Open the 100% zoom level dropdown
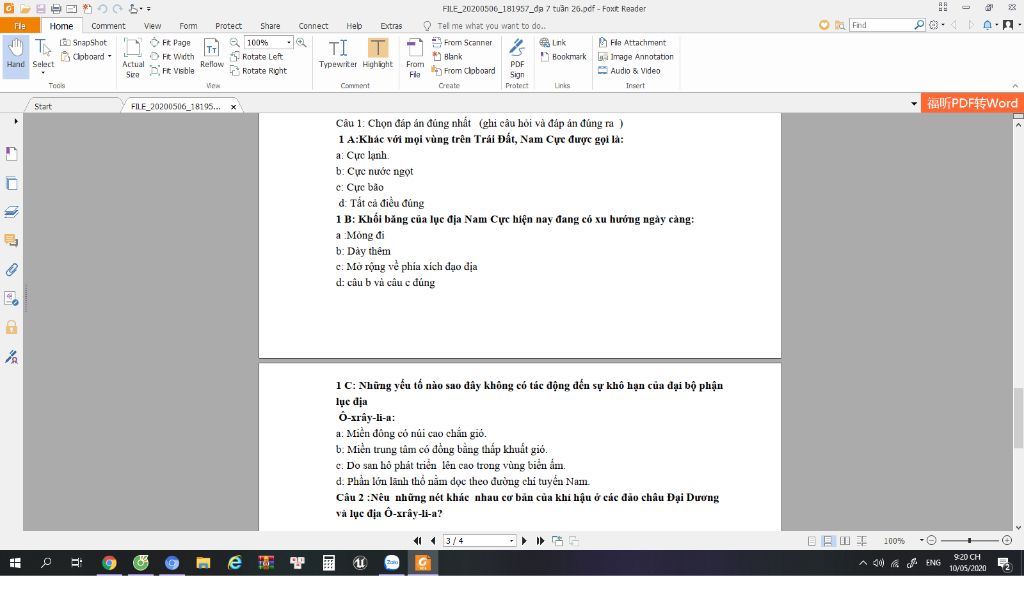Image resolution: width=1024 pixels, height=591 pixels. 289,42
